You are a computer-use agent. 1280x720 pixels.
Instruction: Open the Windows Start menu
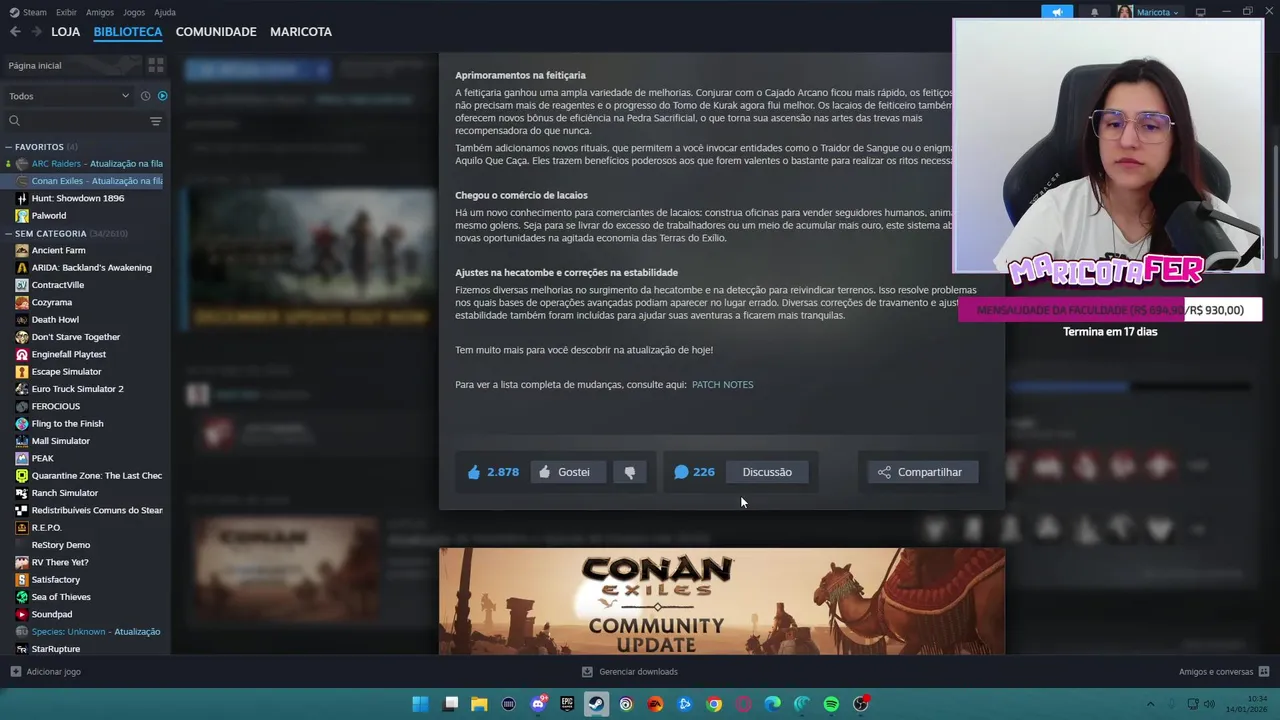click(x=421, y=704)
